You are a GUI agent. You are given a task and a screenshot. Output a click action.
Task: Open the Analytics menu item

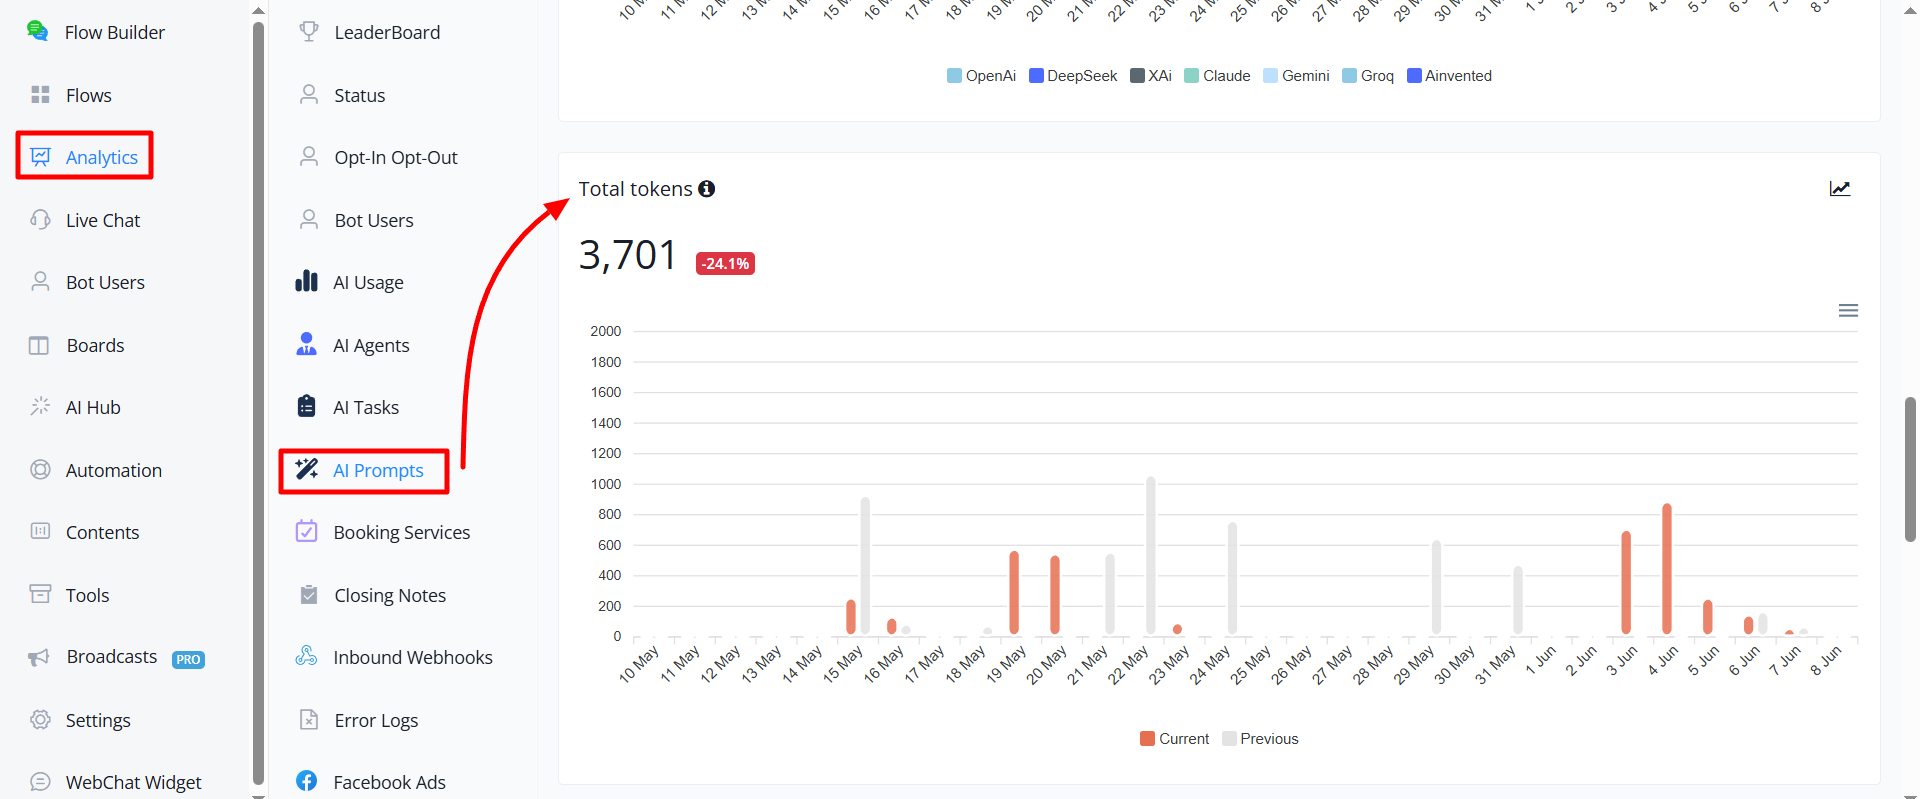point(85,156)
